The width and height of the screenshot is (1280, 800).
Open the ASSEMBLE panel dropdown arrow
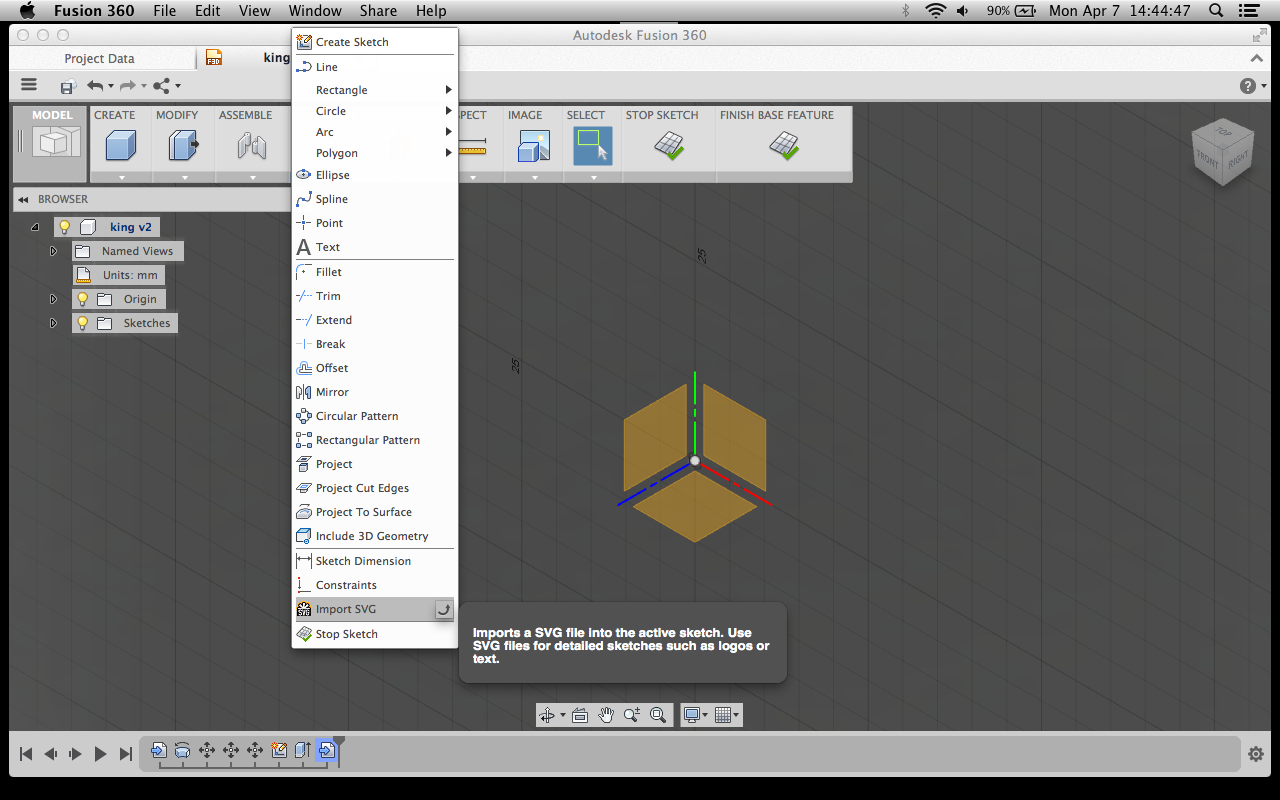click(x=251, y=177)
